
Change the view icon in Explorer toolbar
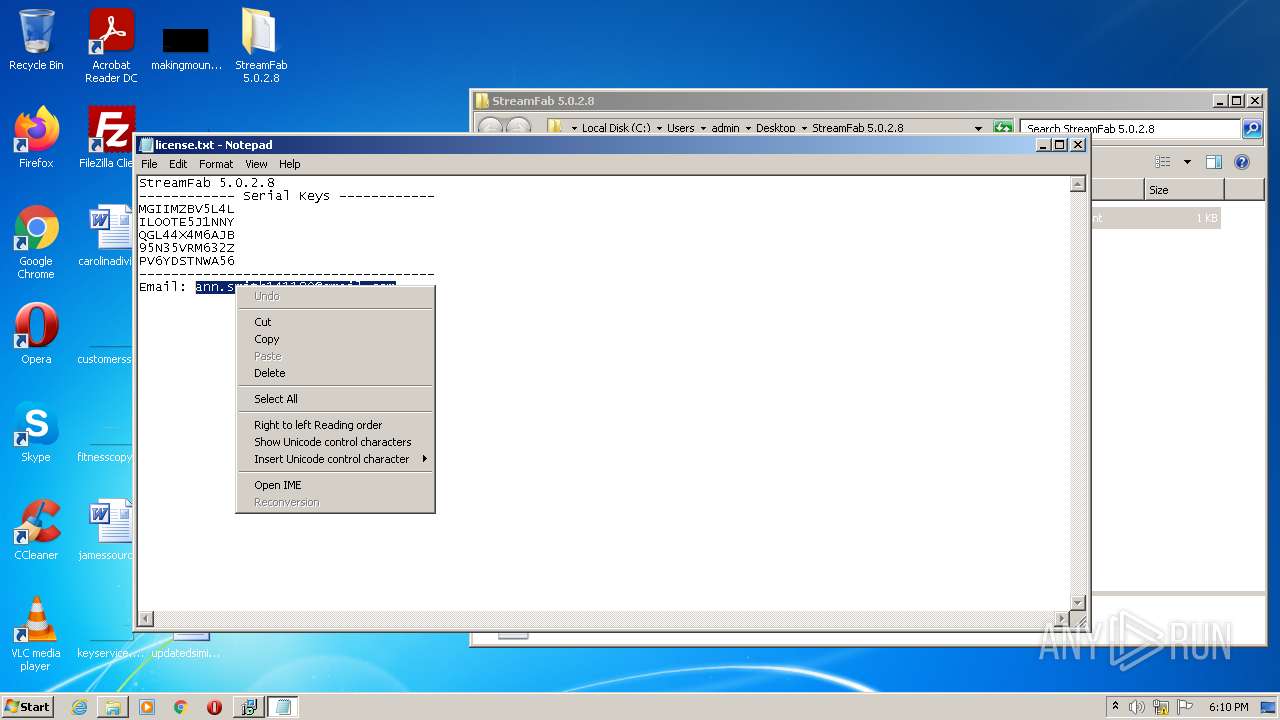tap(1162, 162)
